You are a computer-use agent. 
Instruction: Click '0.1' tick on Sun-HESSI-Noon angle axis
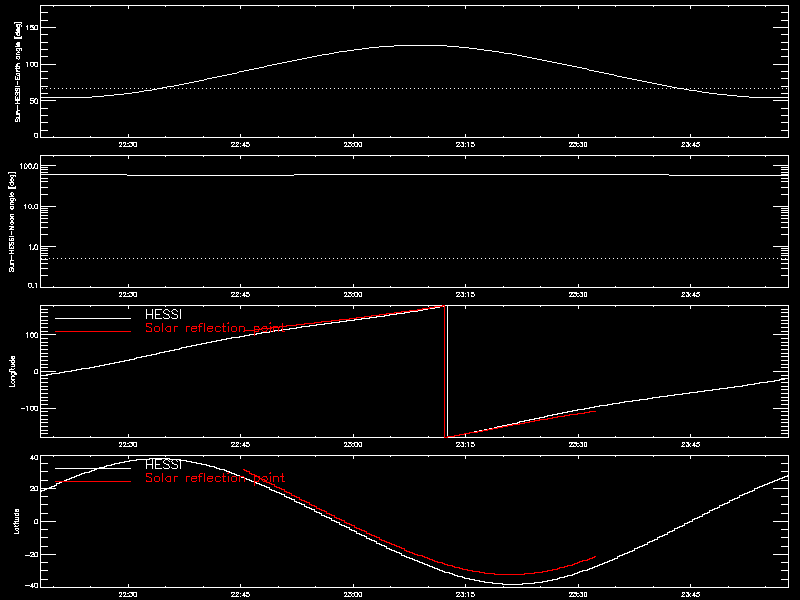(x=33, y=285)
